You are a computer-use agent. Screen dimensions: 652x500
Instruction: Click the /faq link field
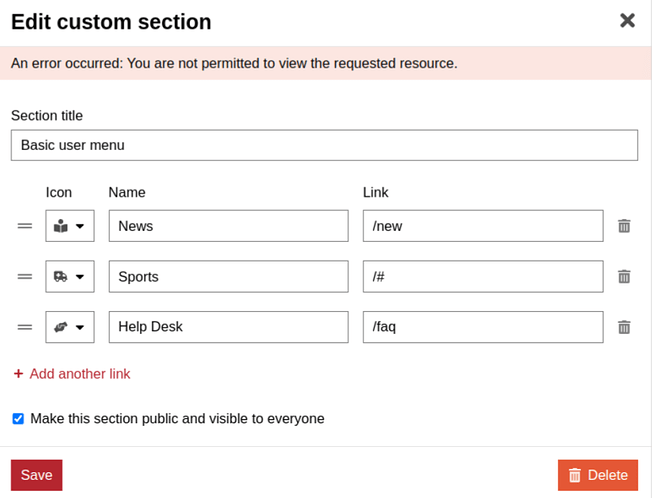(x=483, y=327)
